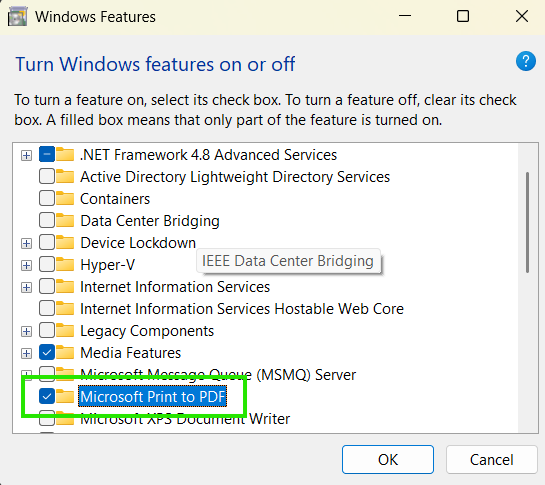This screenshot has width=545, height=485.
Task: Minimize the Windows Features window
Action: 405,16
